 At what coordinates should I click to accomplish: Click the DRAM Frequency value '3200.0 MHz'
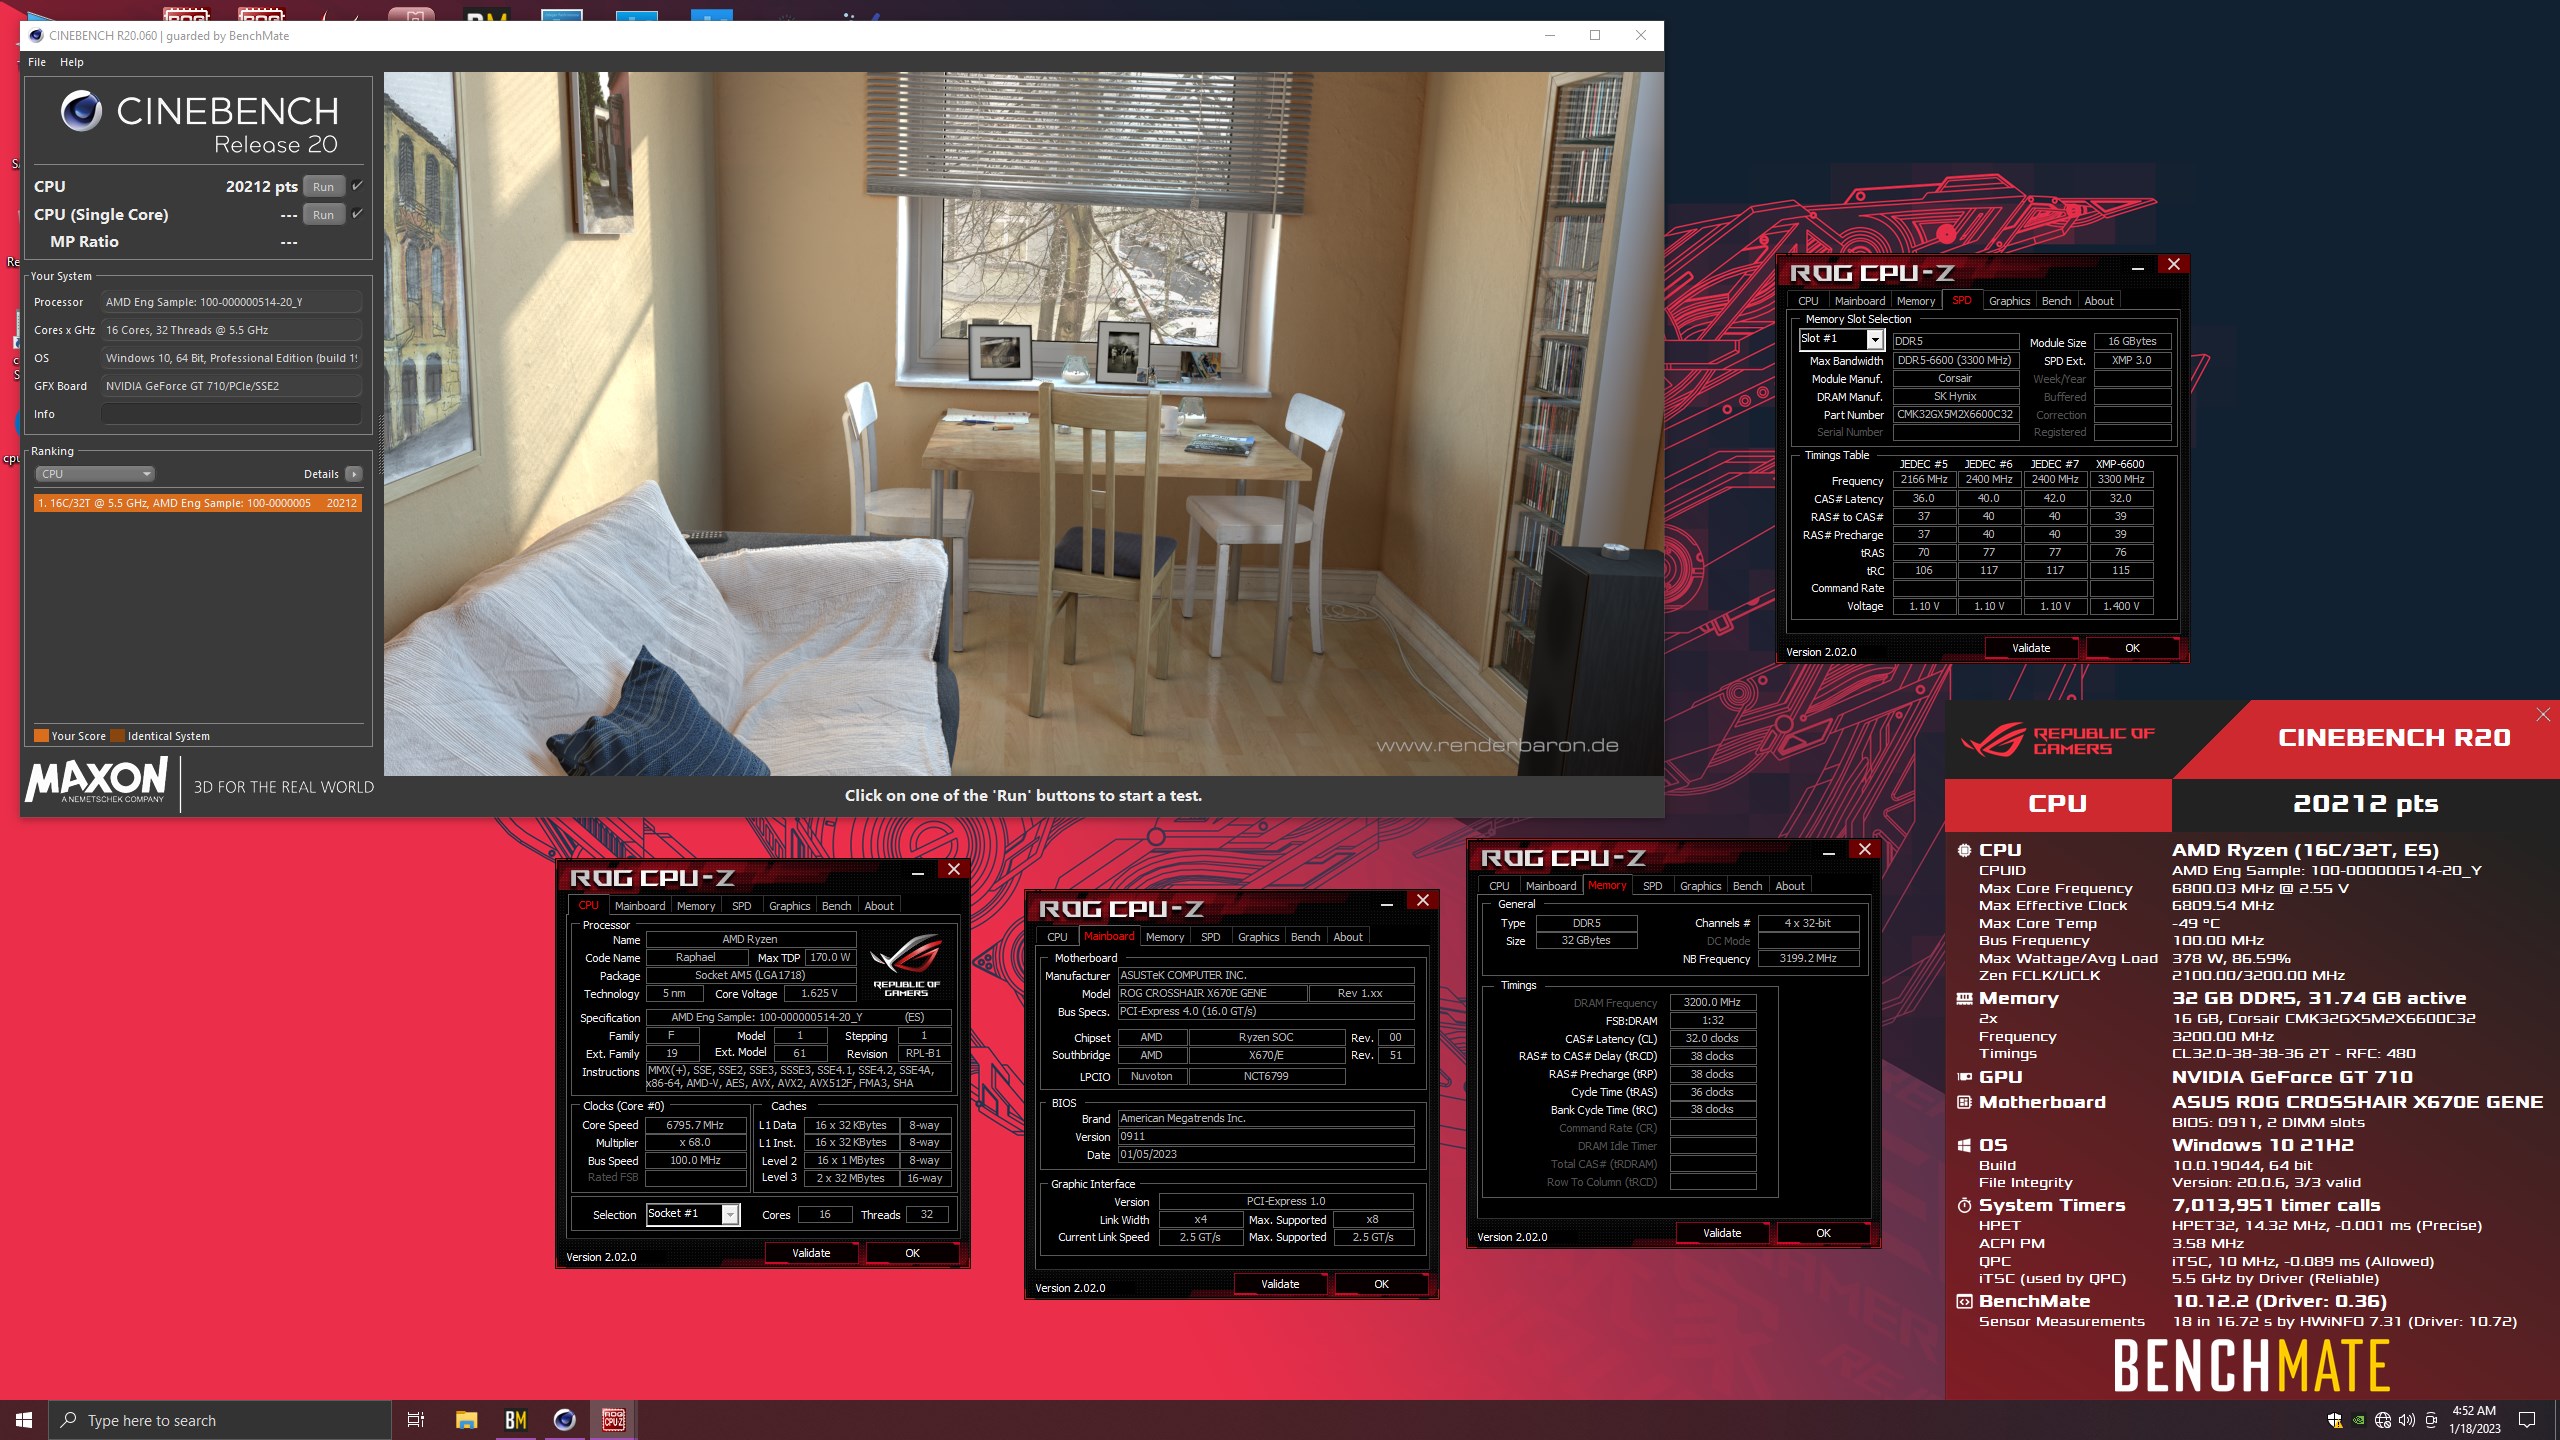[x=1712, y=1002]
